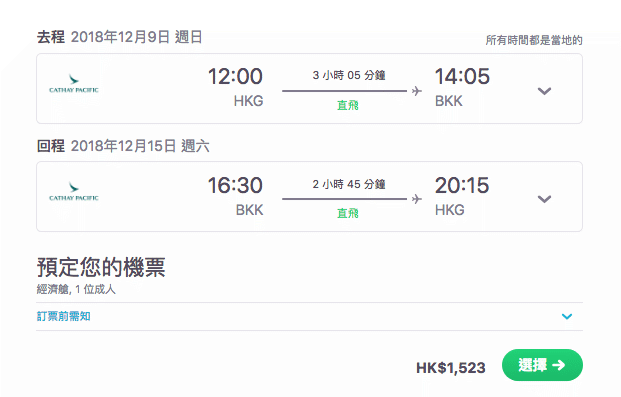Click the 3 小時 05 分鐘 duration

click(x=349, y=75)
